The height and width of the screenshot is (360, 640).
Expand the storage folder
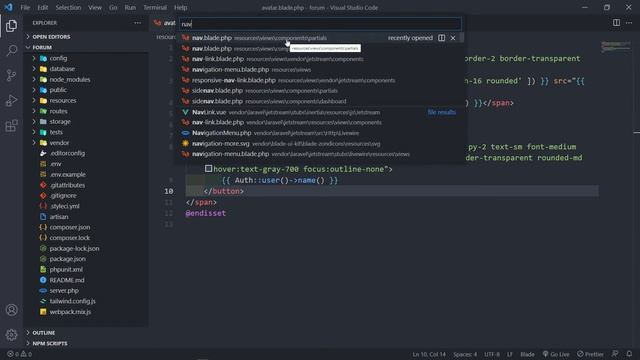coord(86,122)
